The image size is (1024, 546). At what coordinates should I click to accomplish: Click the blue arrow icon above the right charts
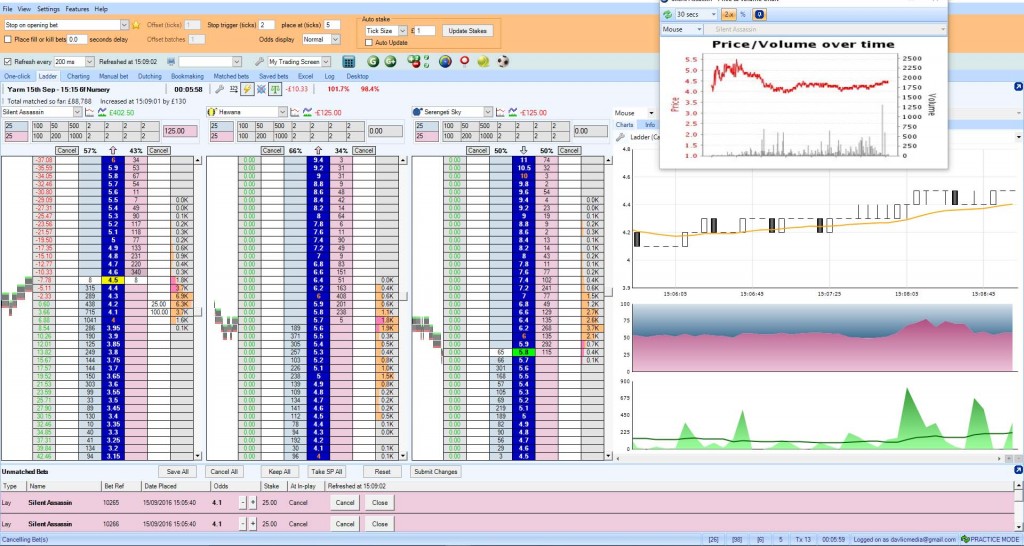tap(1018, 87)
